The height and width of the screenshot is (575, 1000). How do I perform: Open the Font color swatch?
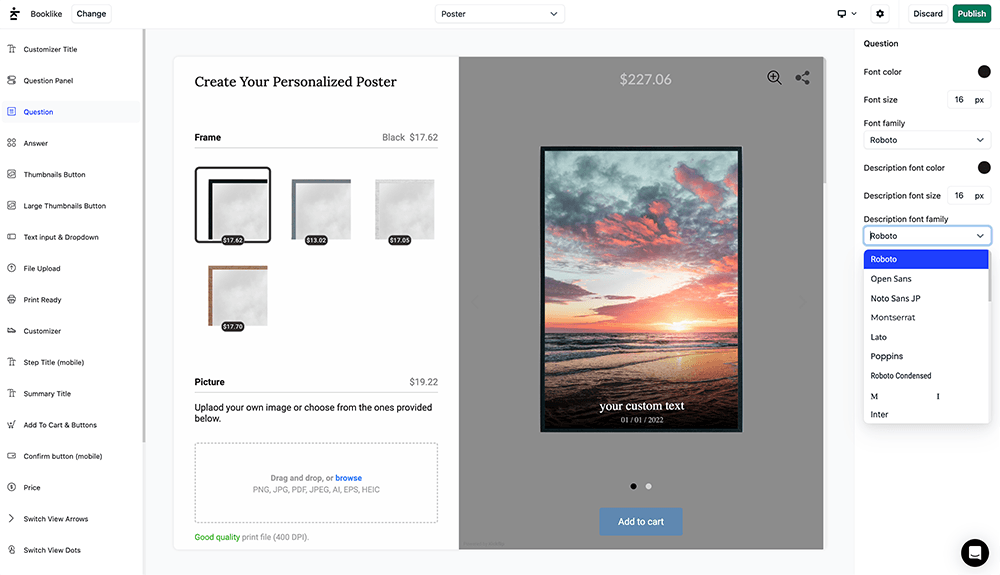click(984, 72)
